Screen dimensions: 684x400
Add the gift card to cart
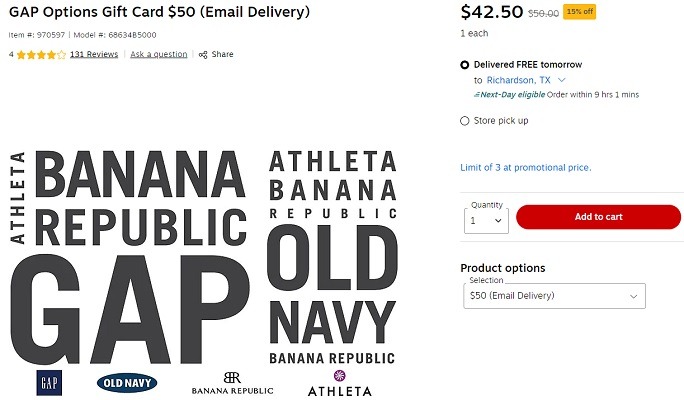click(598, 217)
